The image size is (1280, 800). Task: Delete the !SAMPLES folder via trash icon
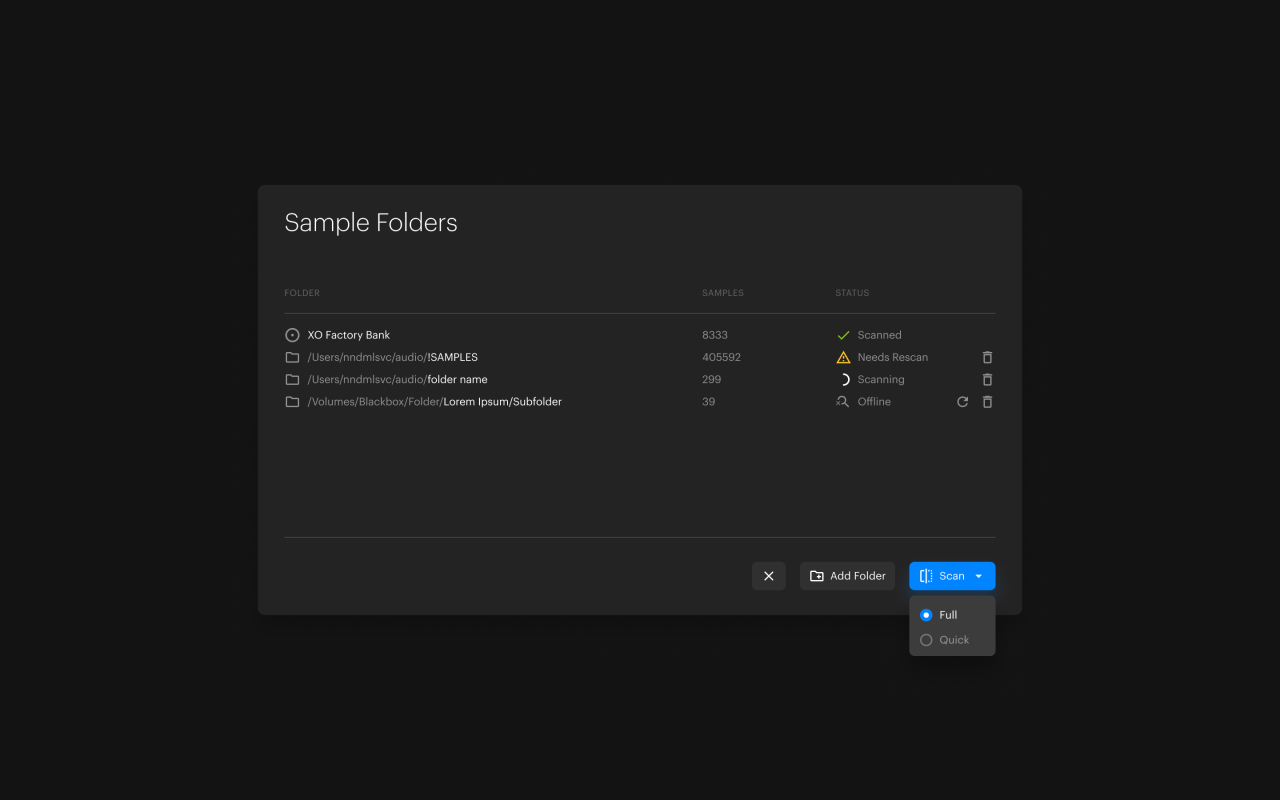coord(987,357)
